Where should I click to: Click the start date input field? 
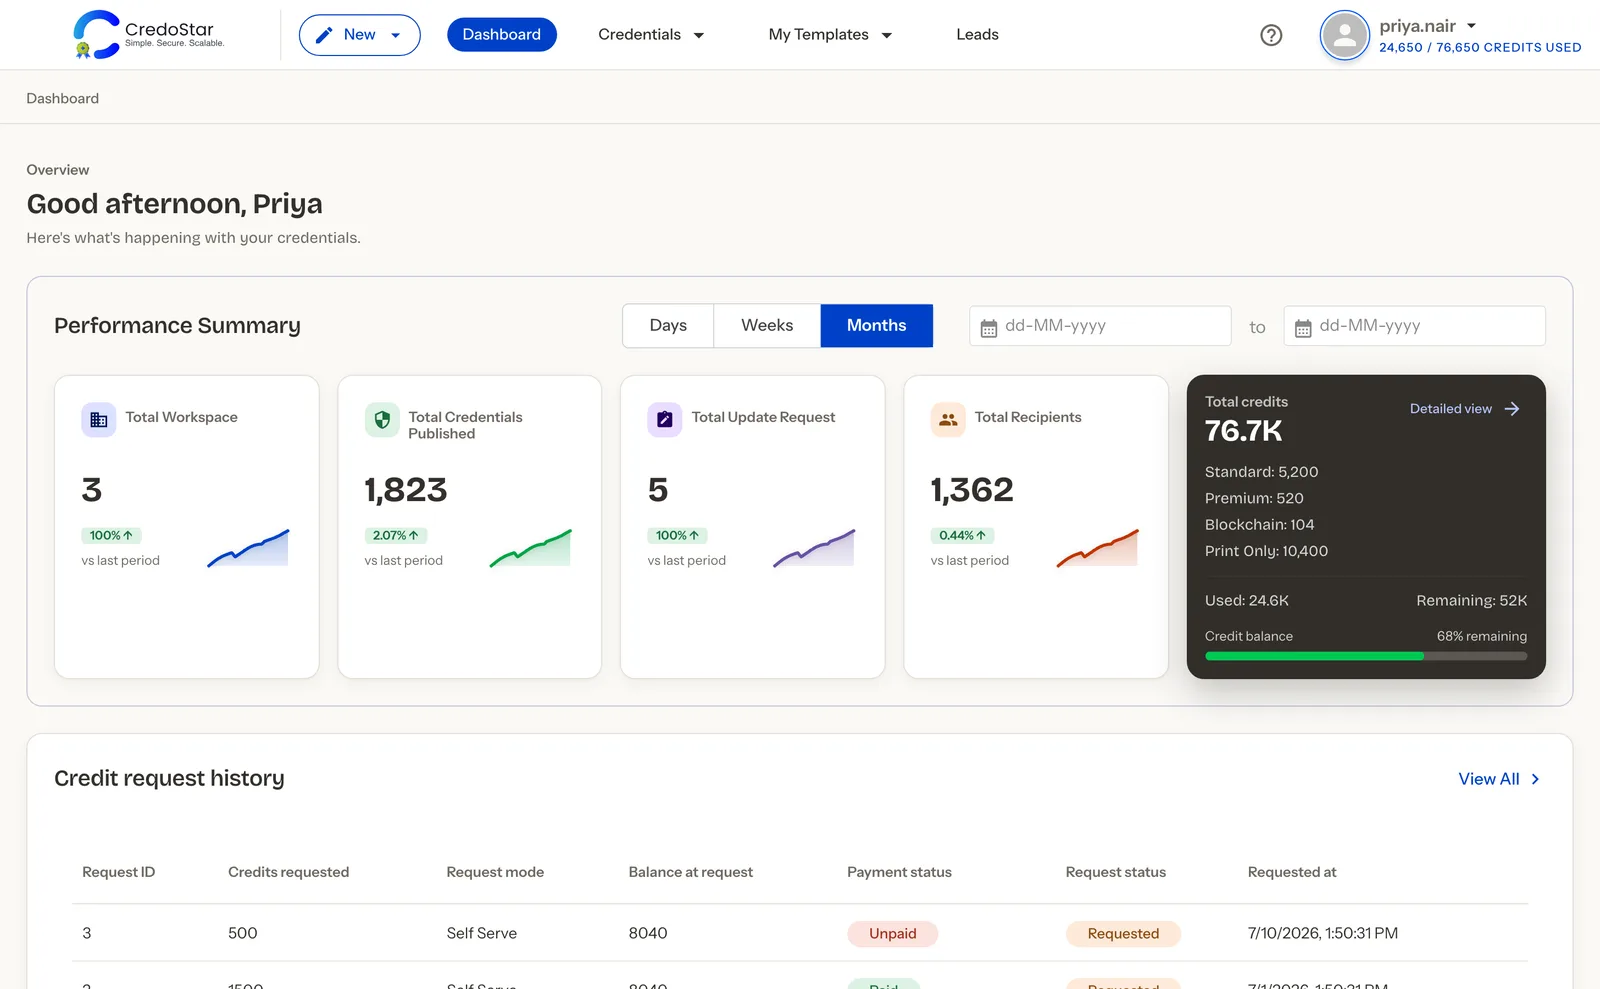1100,326
